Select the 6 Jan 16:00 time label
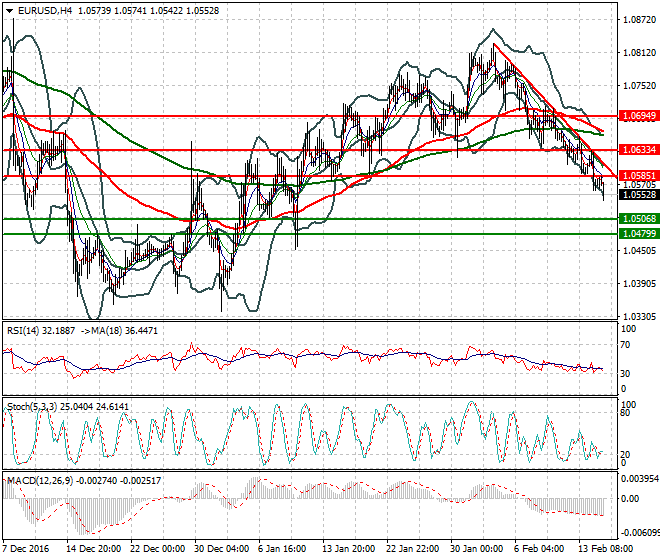This screenshot has height=560, width=660. coord(282,549)
